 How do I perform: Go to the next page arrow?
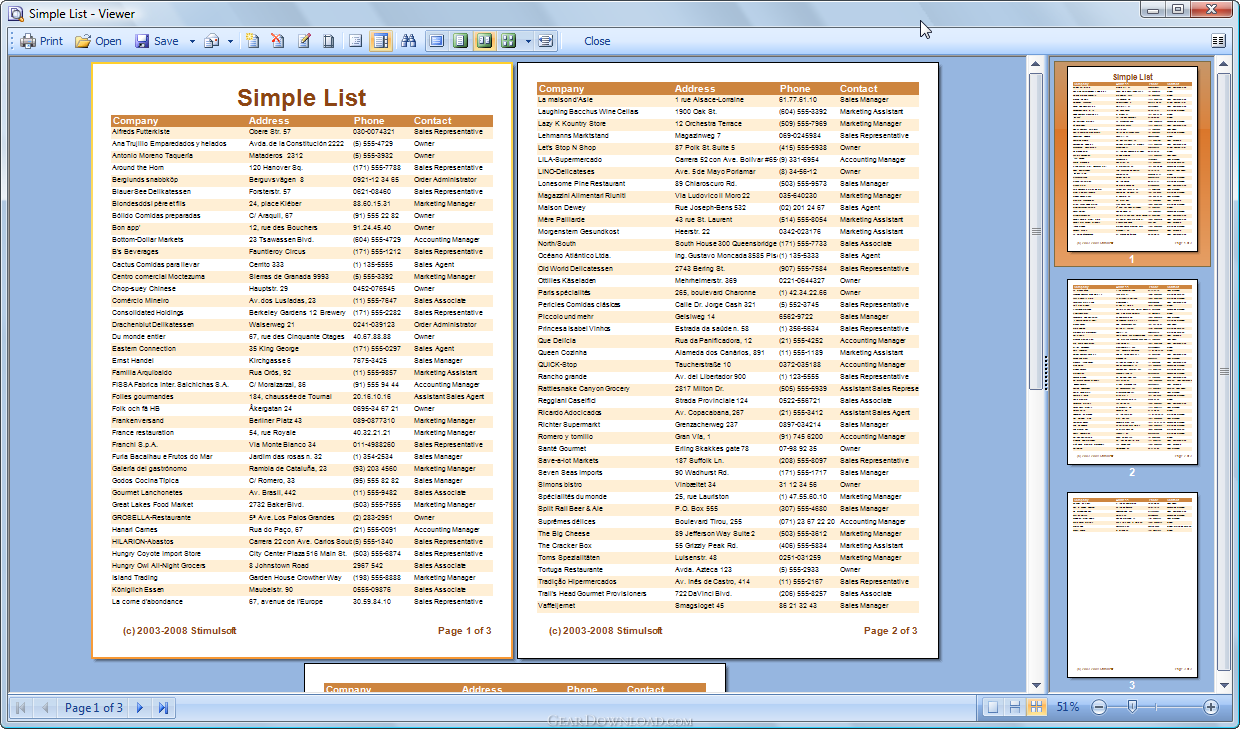140,707
